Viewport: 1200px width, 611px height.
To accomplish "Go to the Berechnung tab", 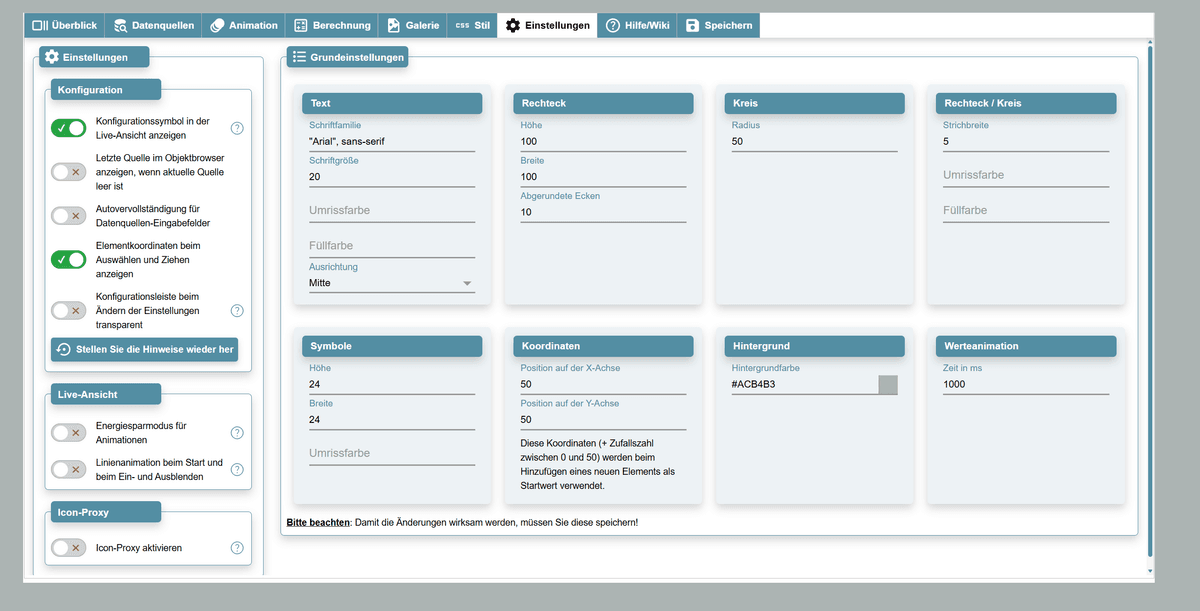I will point(333,25).
